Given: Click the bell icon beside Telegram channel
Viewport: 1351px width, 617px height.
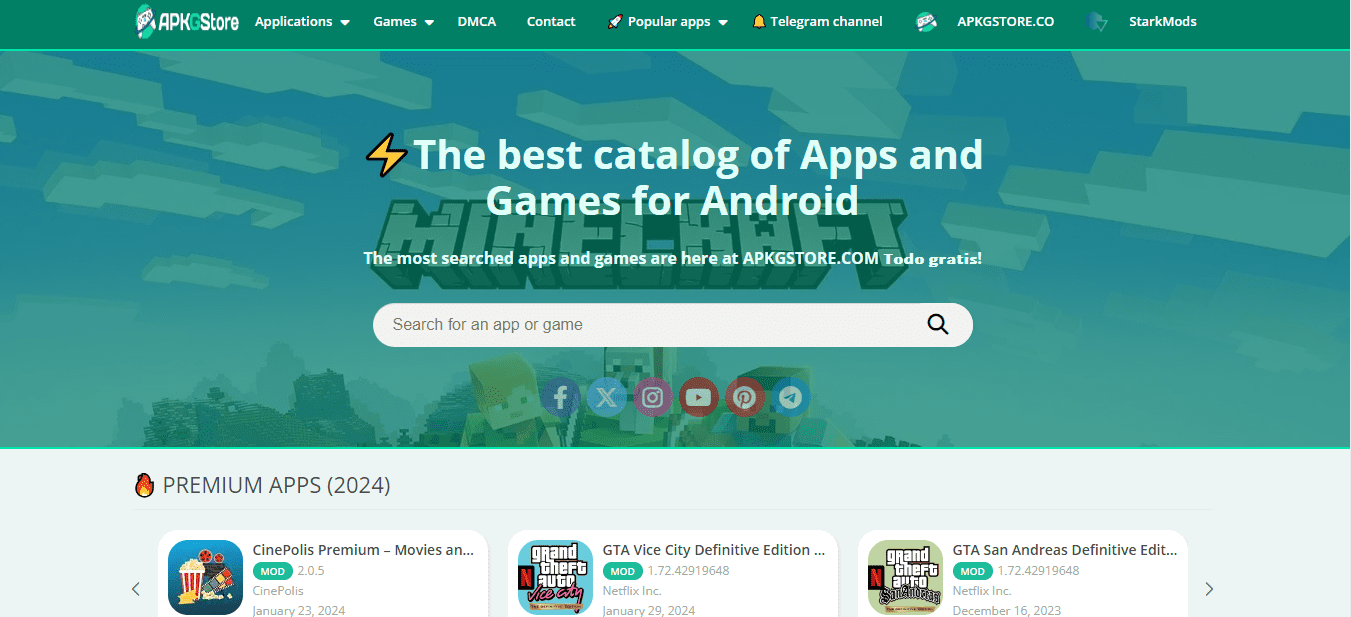Looking at the screenshot, I should coord(759,21).
